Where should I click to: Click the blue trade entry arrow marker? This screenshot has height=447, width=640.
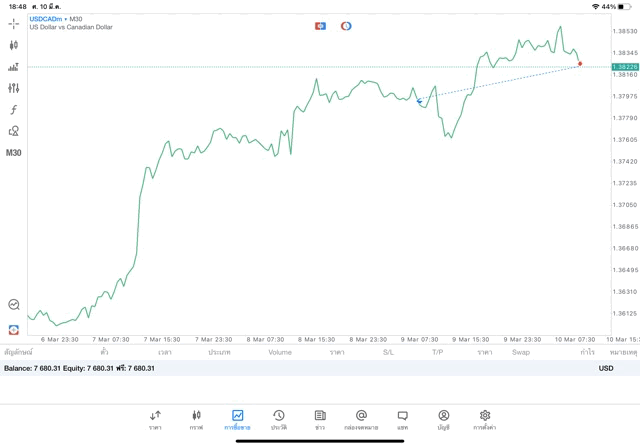click(x=419, y=101)
